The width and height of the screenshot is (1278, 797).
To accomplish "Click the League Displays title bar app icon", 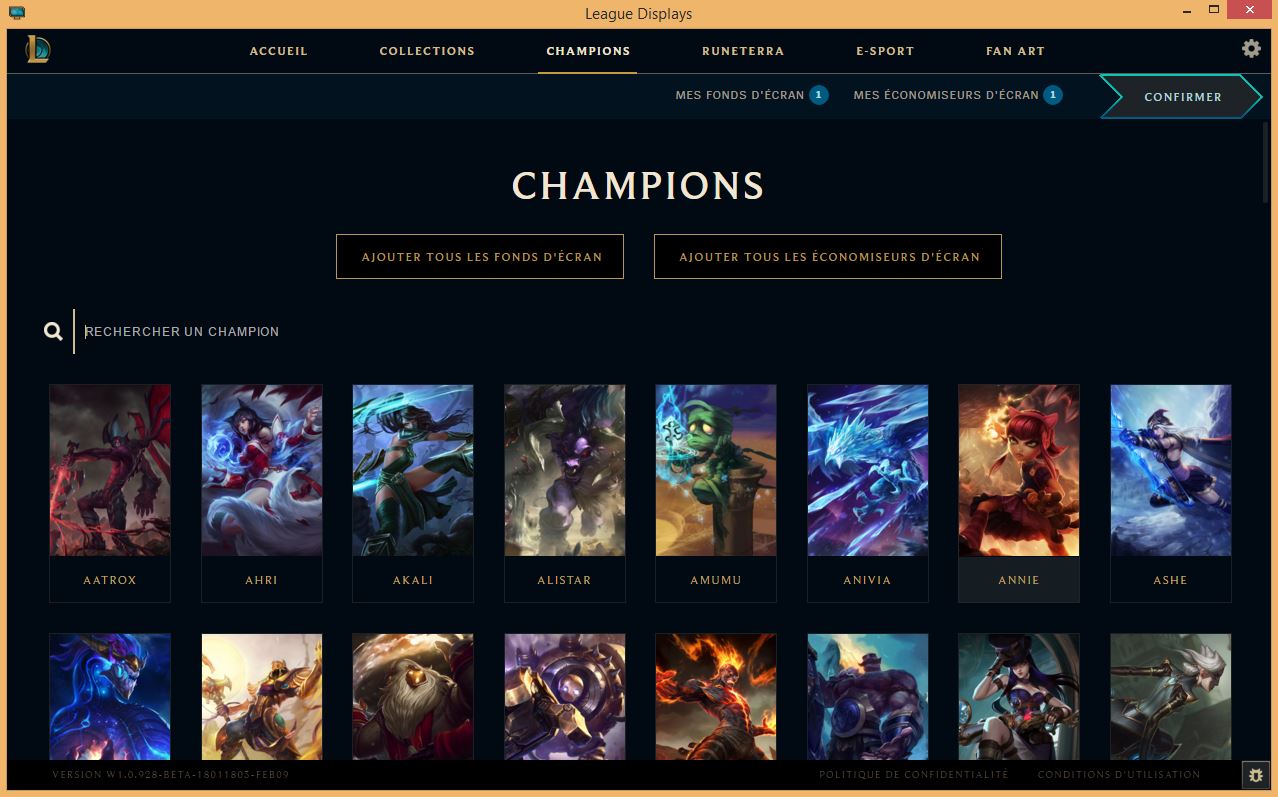I will (17, 13).
